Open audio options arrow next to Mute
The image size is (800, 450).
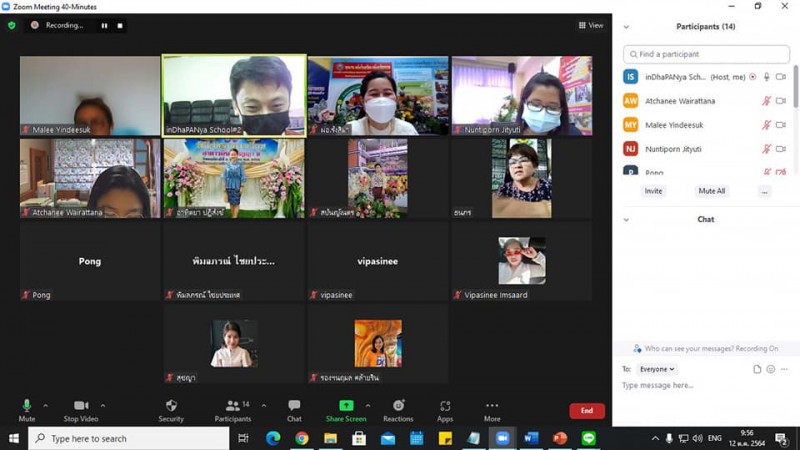tap(45, 406)
